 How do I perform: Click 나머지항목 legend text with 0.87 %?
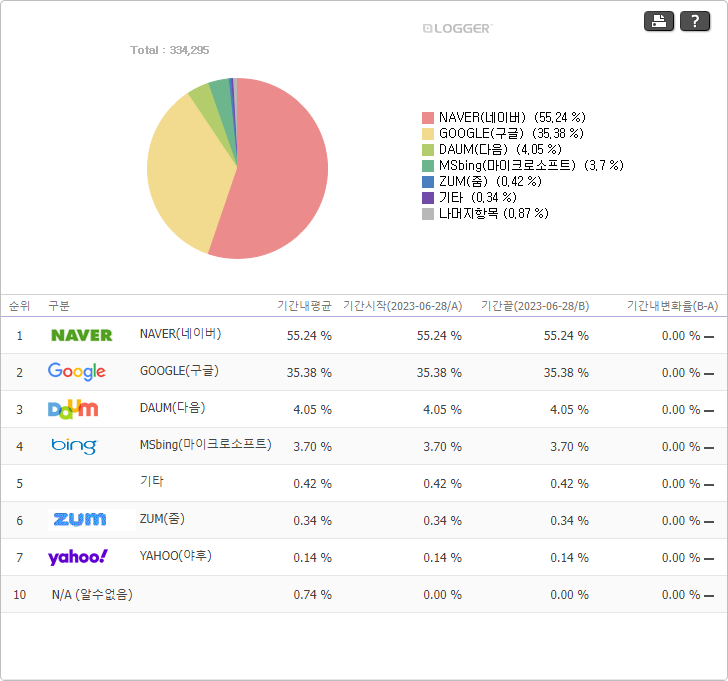pyautogui.click(x=494, y=214)
